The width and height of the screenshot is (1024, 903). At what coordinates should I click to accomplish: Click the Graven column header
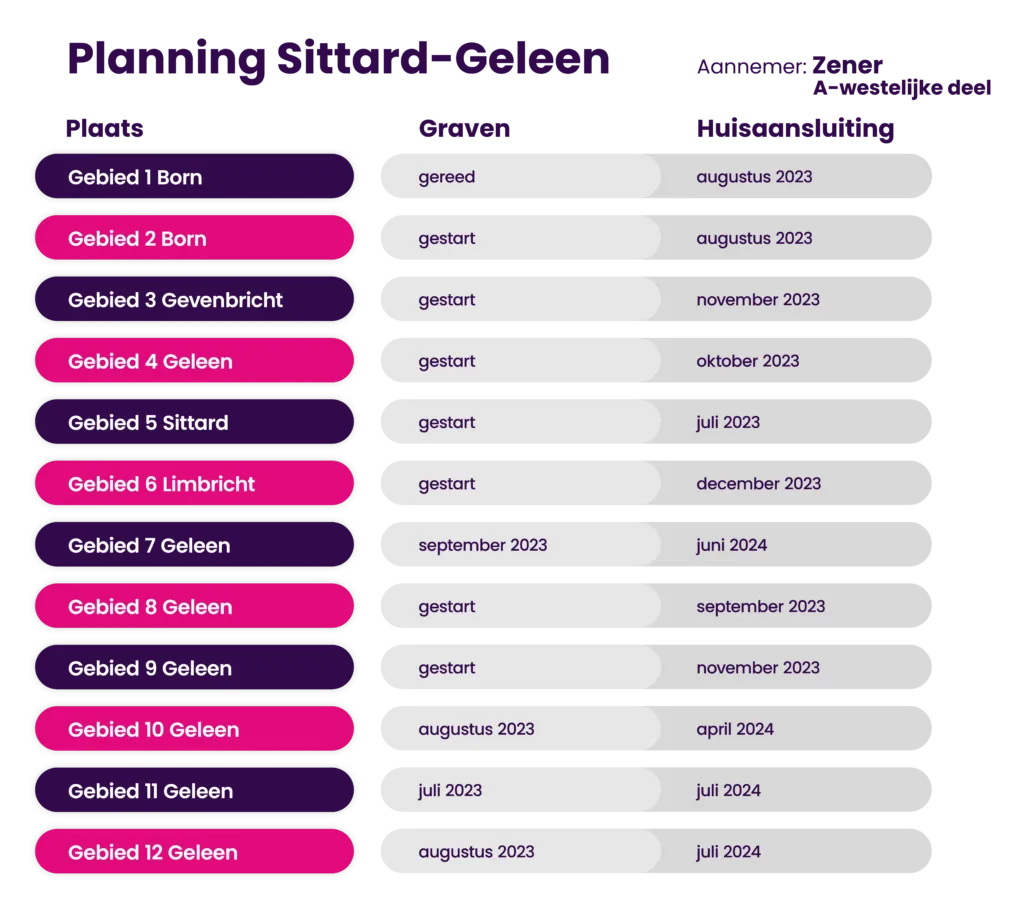464,129
